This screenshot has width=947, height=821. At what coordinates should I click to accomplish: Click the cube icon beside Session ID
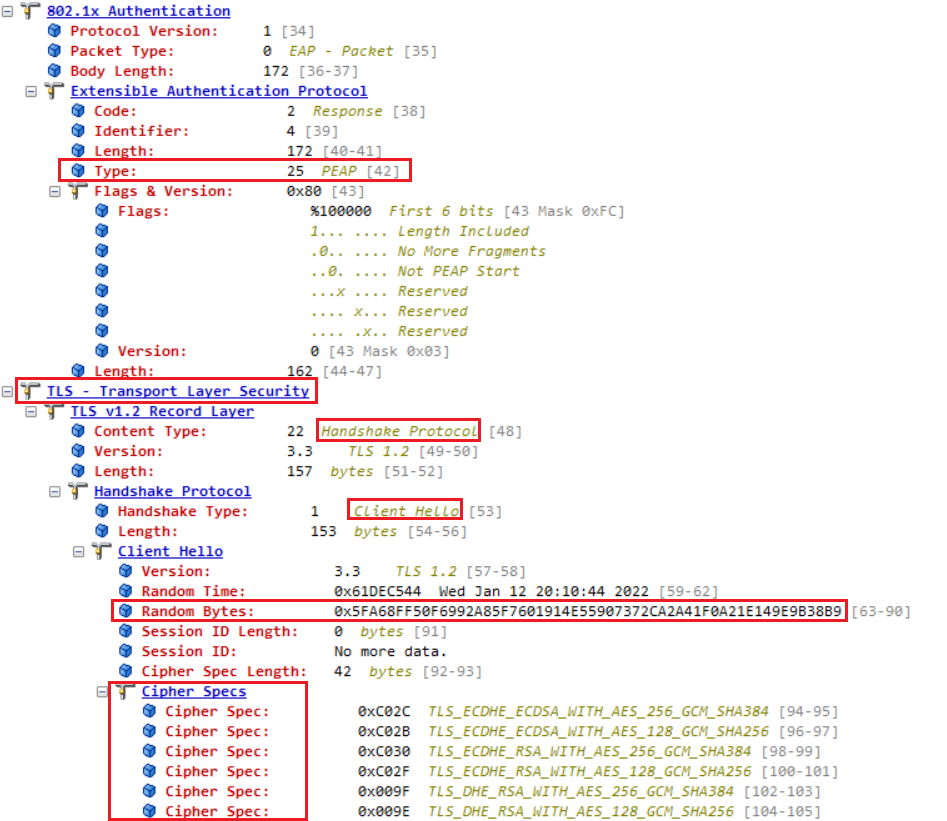[x=126, y=651]
